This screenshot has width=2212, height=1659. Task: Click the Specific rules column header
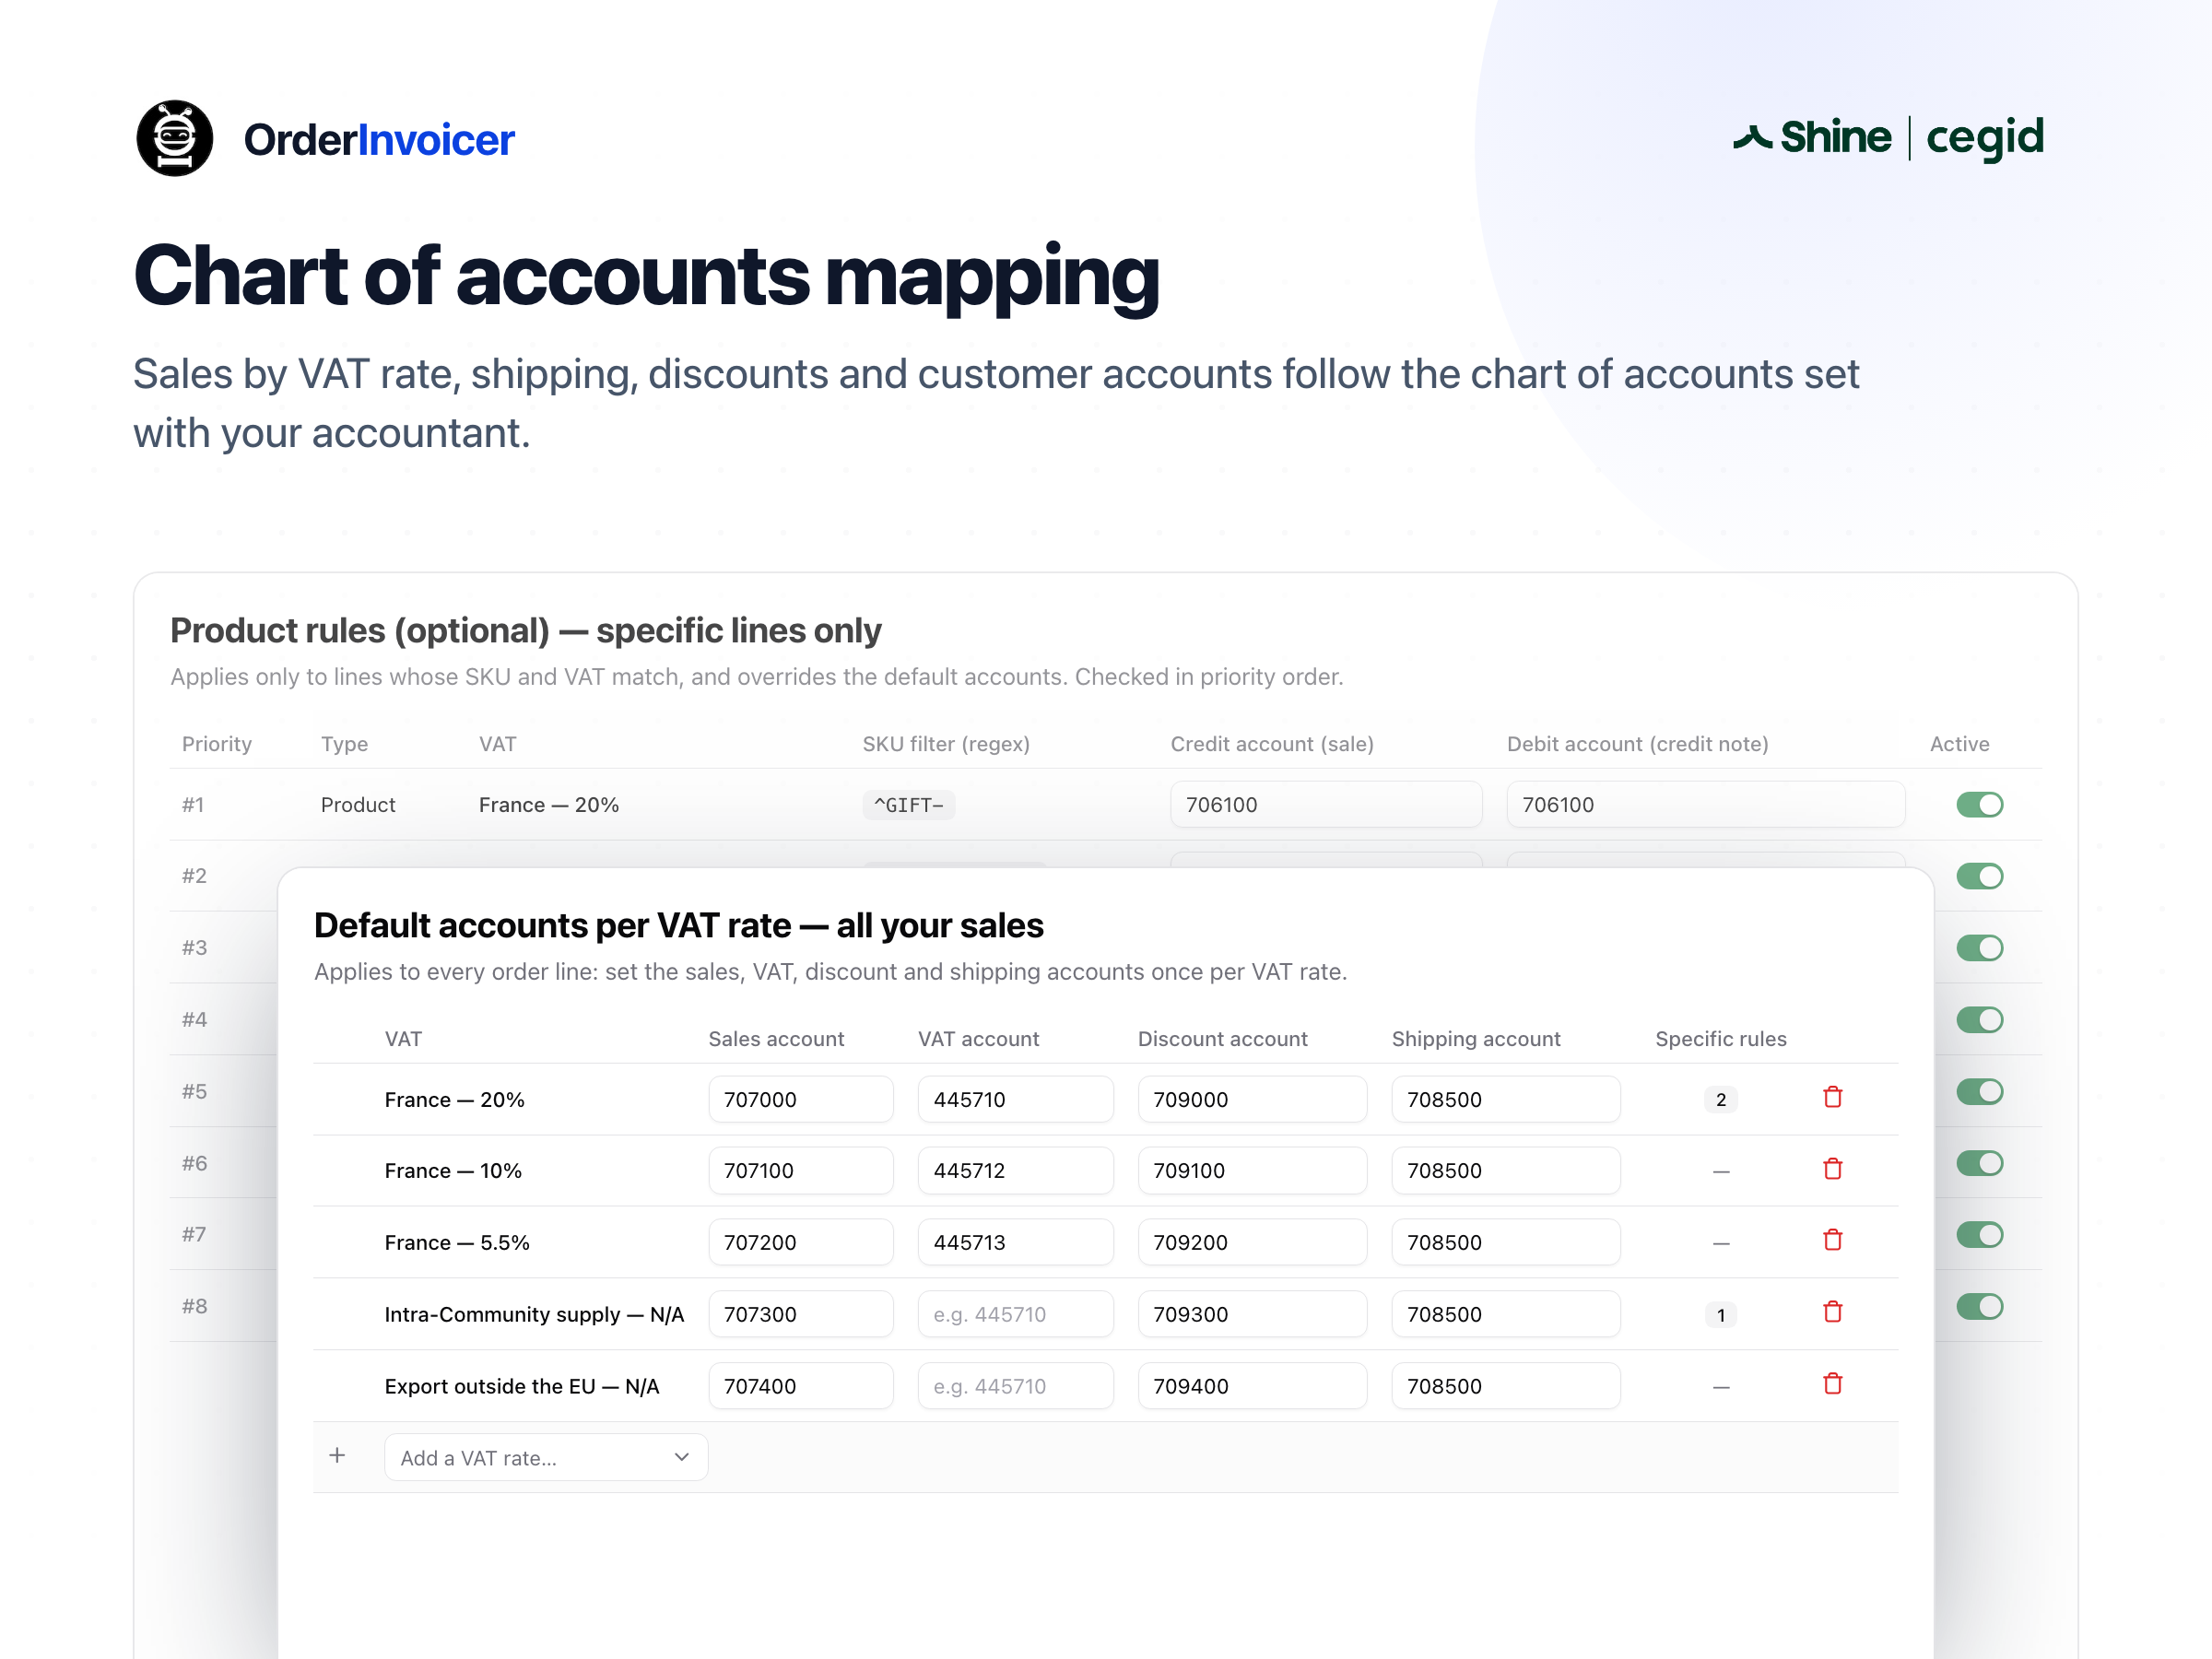1721,1039
